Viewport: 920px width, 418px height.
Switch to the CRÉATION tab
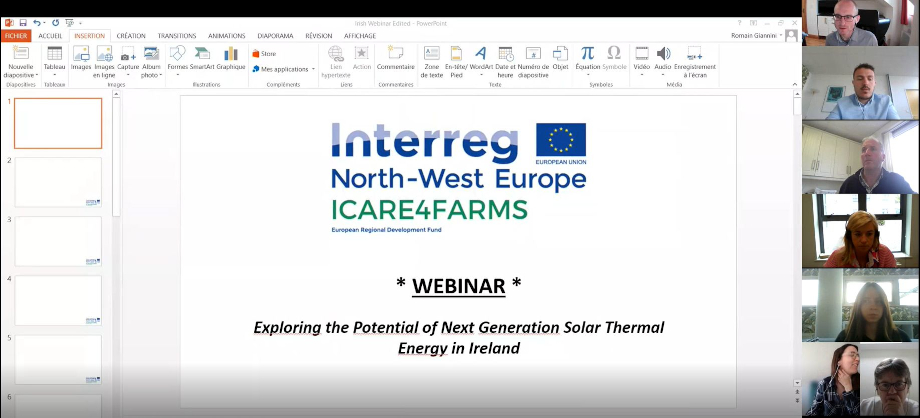coord(131,36)
